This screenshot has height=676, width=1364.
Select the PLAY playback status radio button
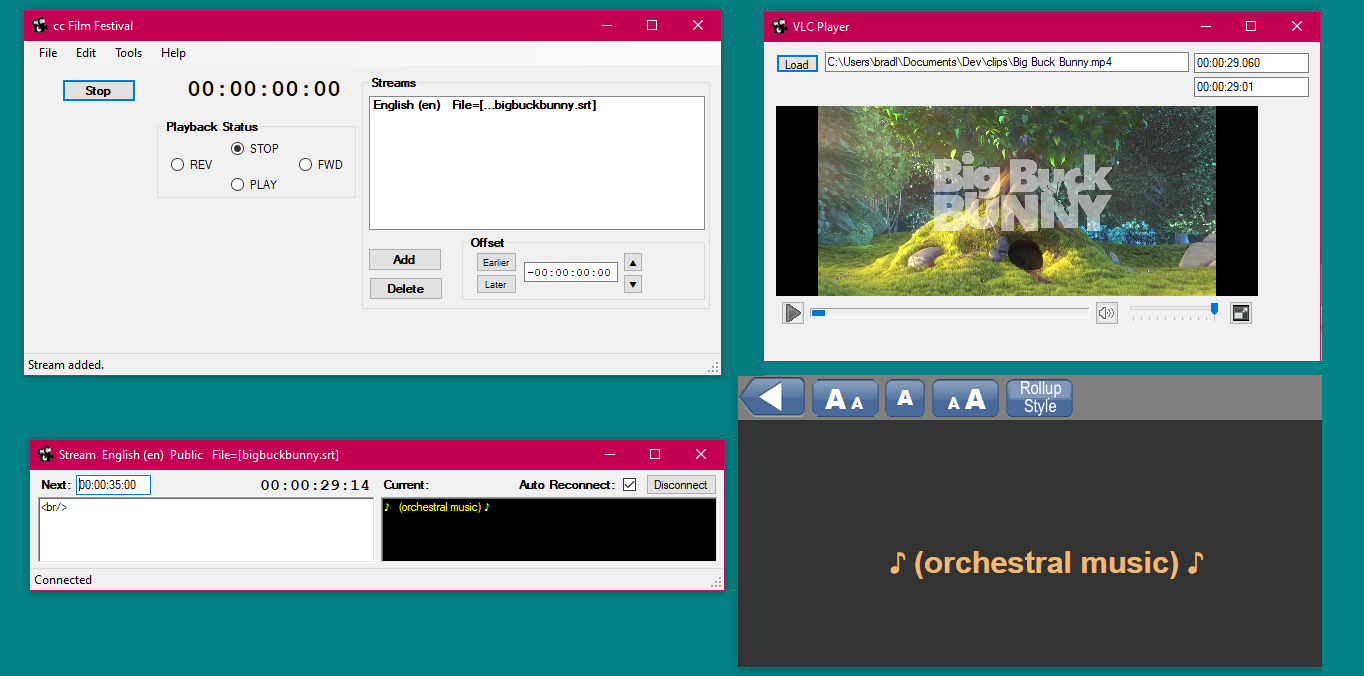(x=254, y=185)
